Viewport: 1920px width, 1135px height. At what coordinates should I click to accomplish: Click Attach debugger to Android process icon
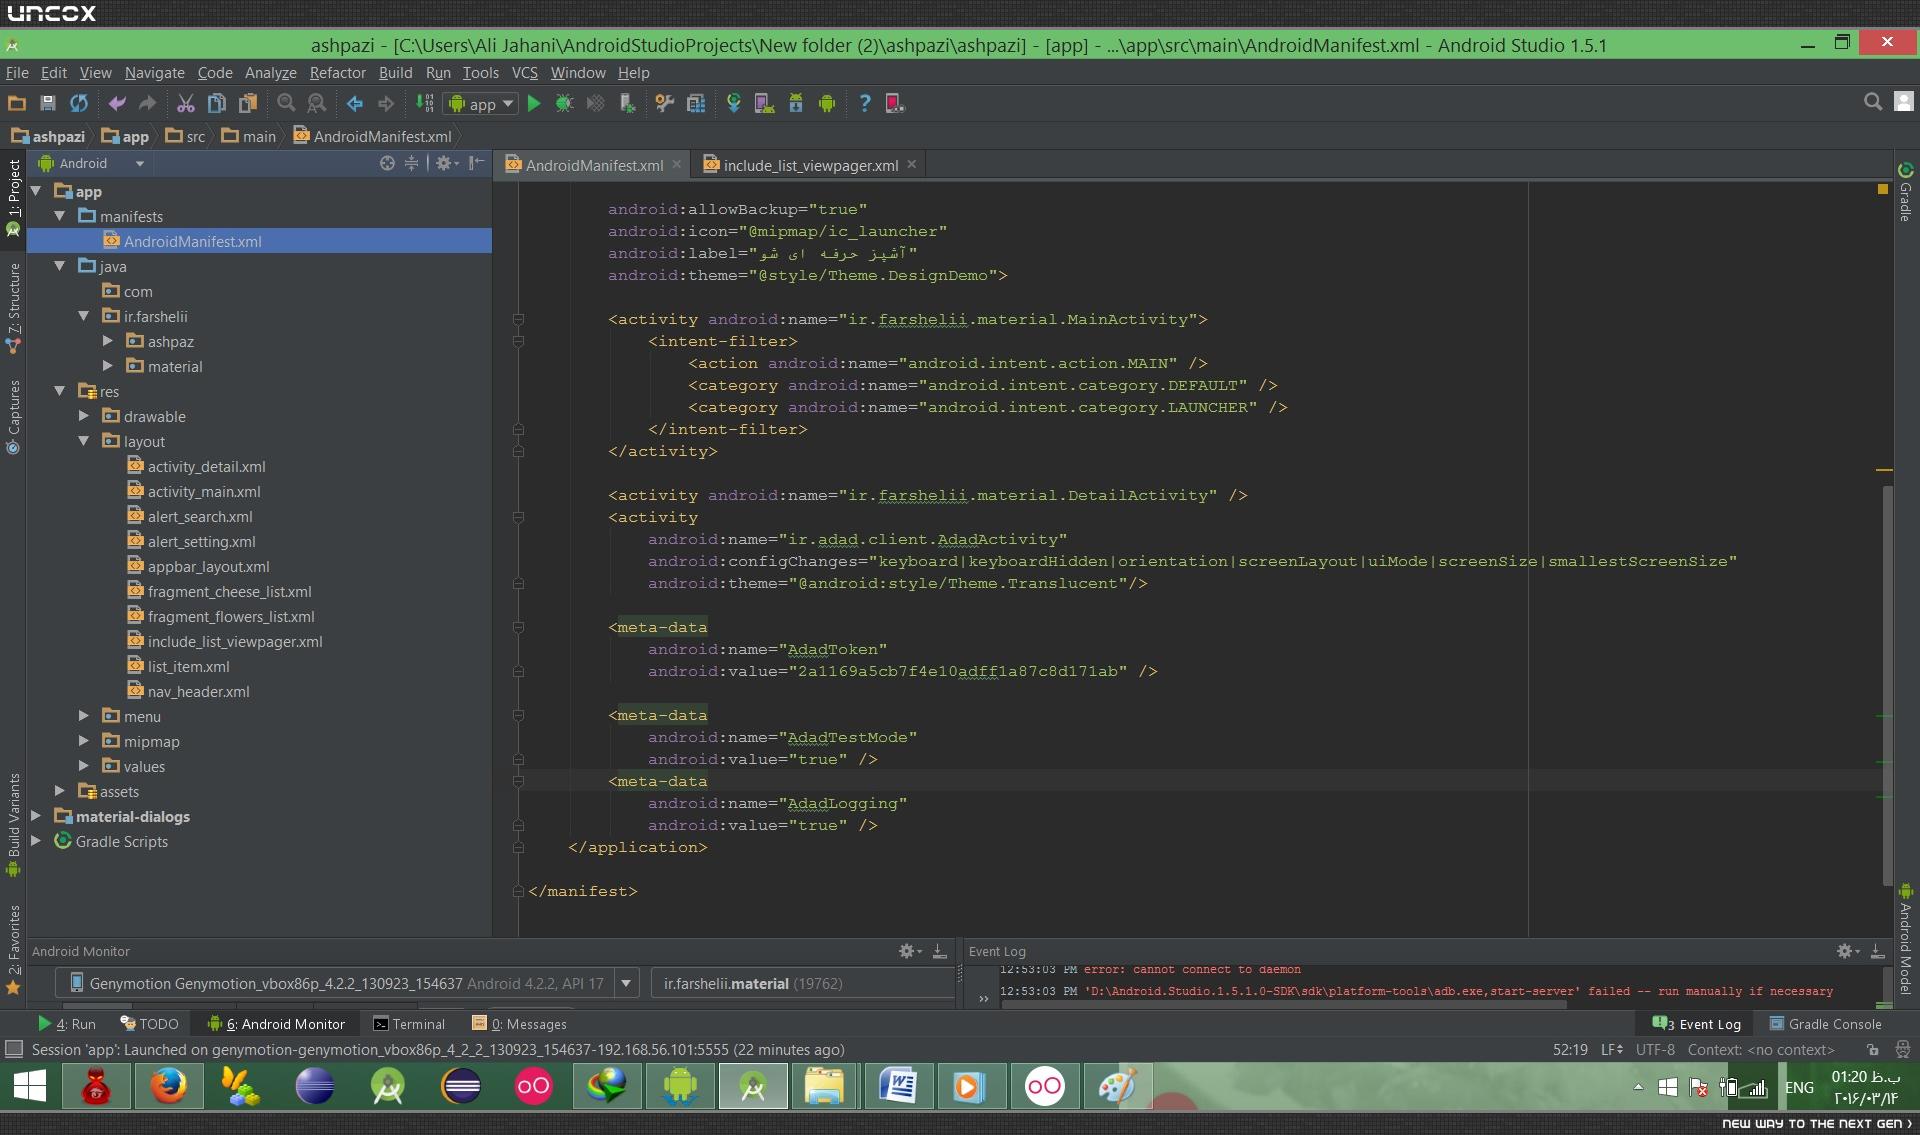627,103
